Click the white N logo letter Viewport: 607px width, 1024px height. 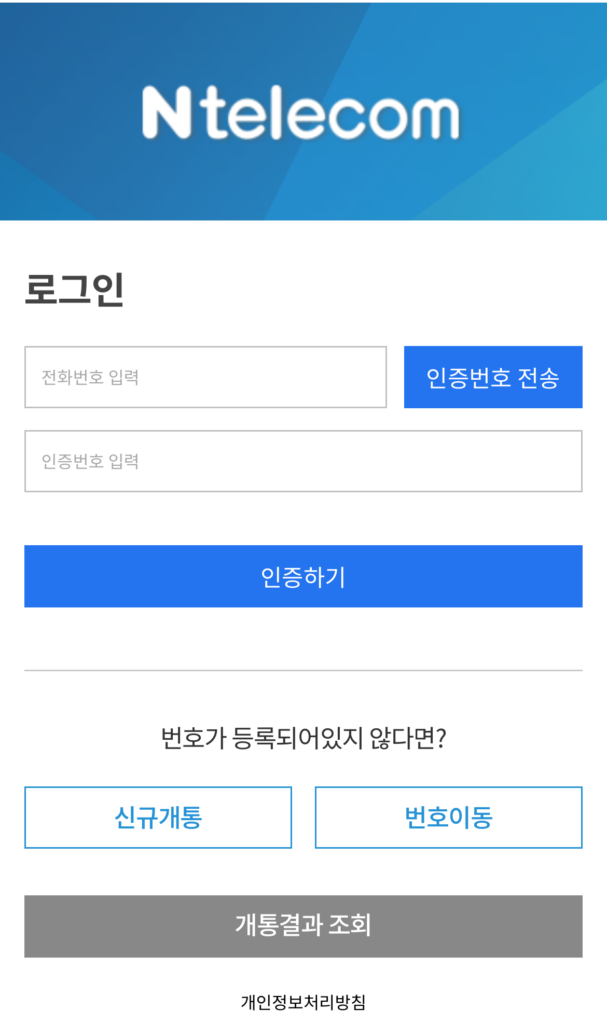tap(166, 112)
